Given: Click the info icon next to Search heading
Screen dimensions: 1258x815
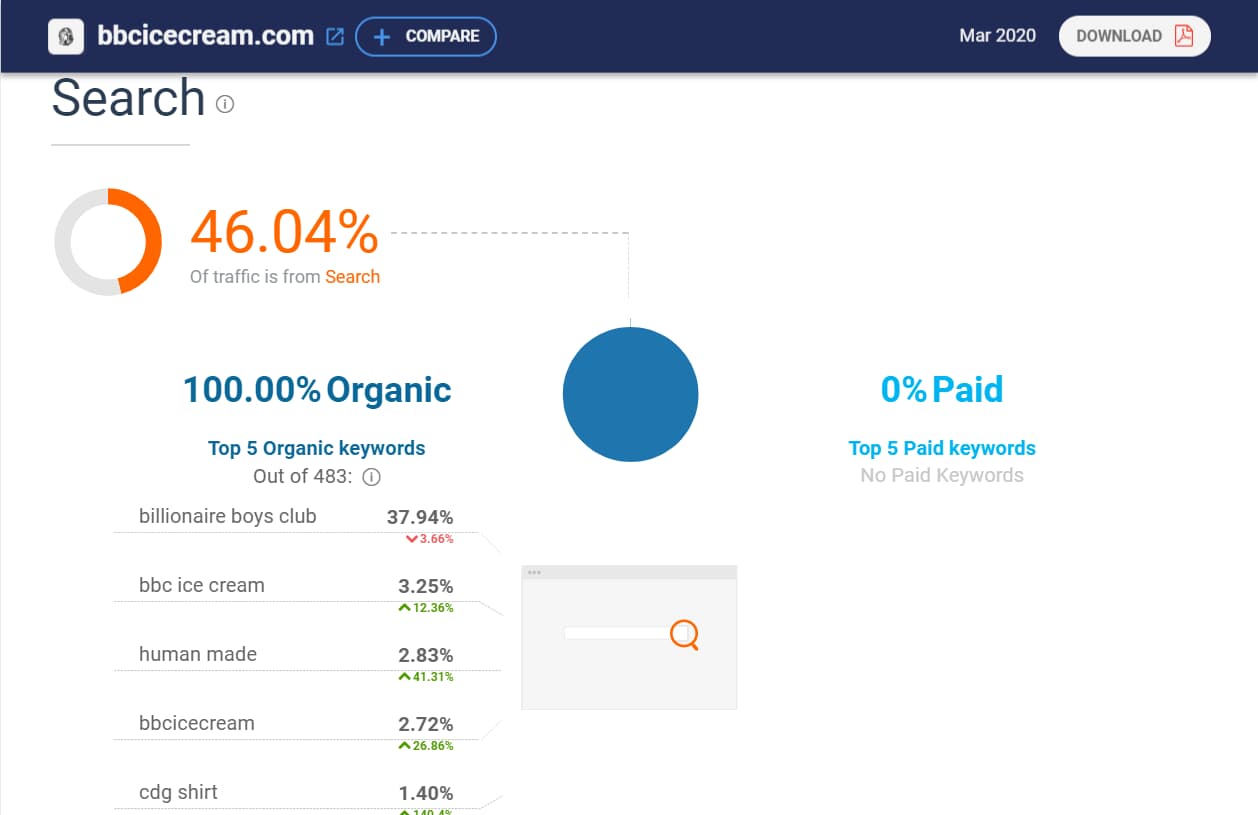Looking at the screenshot, I should 225,104.
